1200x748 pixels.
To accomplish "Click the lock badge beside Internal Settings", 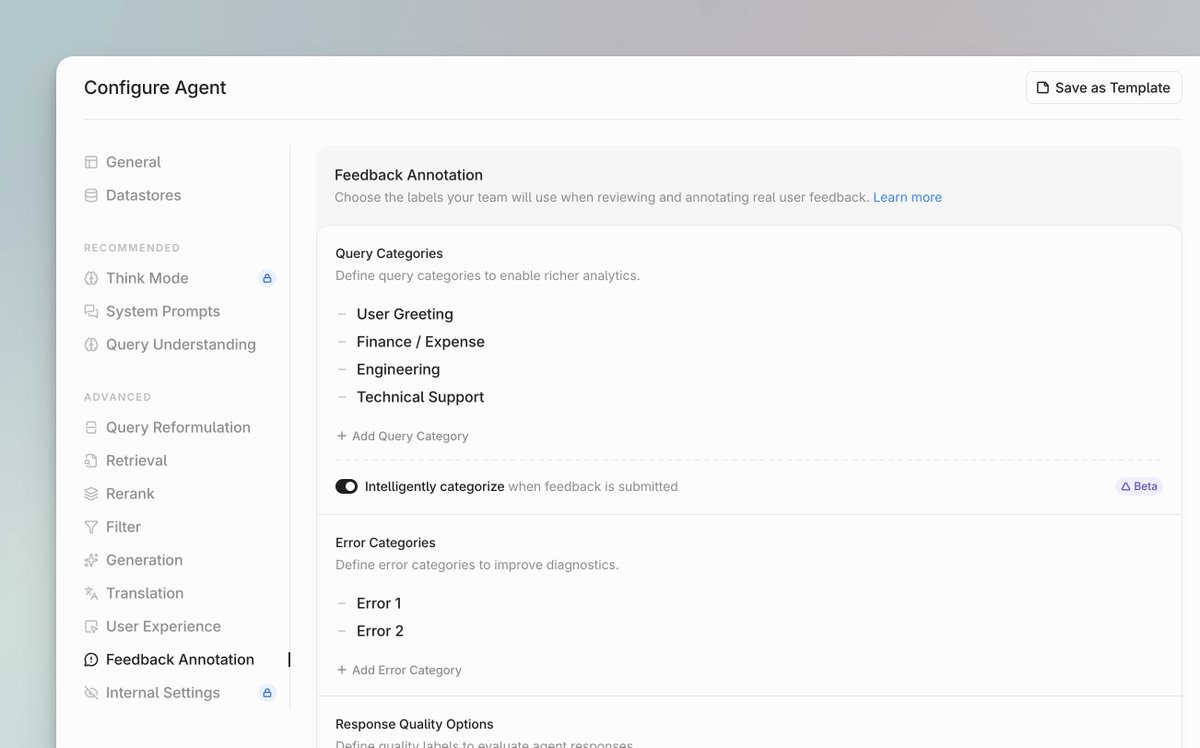I will tap(266, 692).
